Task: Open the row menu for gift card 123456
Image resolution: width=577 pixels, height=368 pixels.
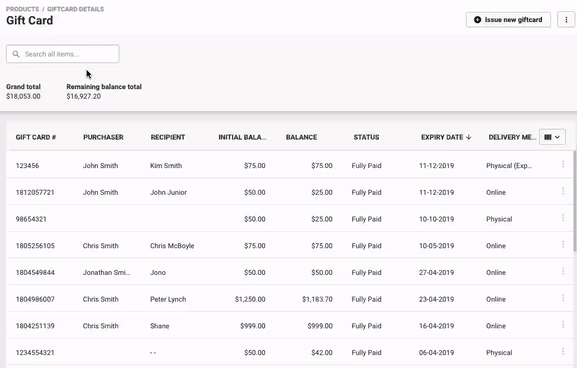Action: tap(563, 164)
